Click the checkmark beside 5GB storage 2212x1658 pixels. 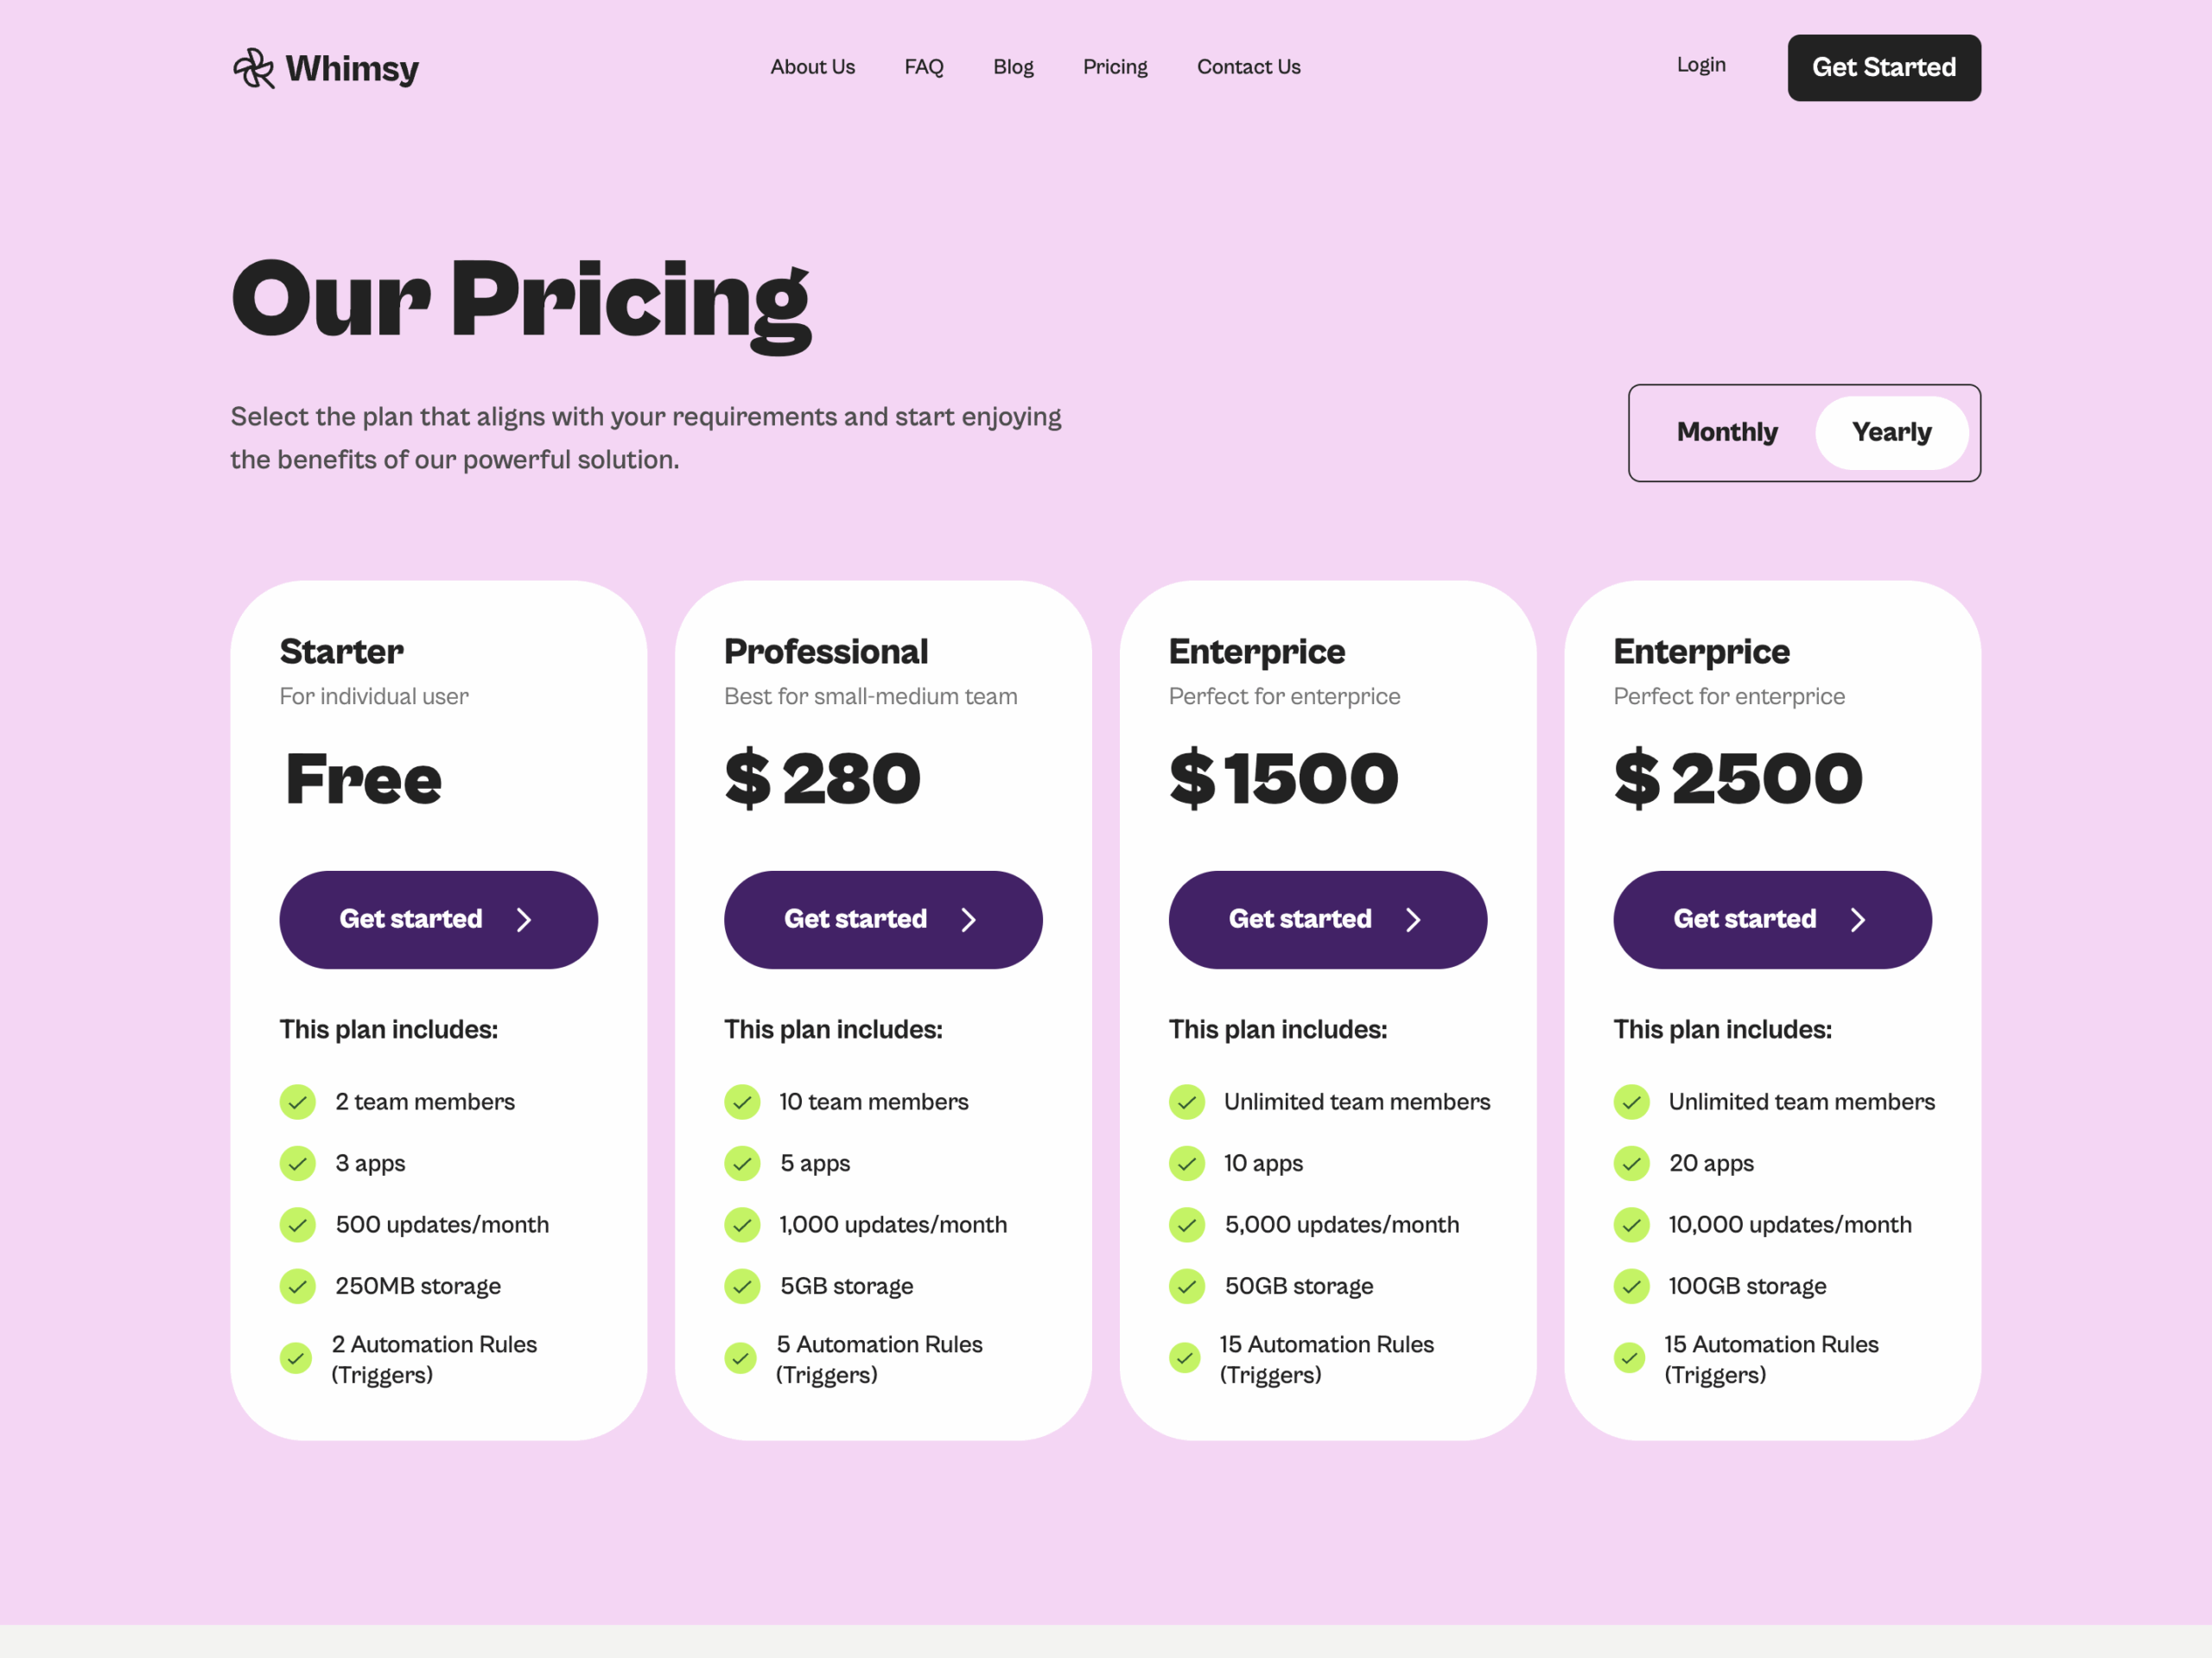click(741, 1286)
